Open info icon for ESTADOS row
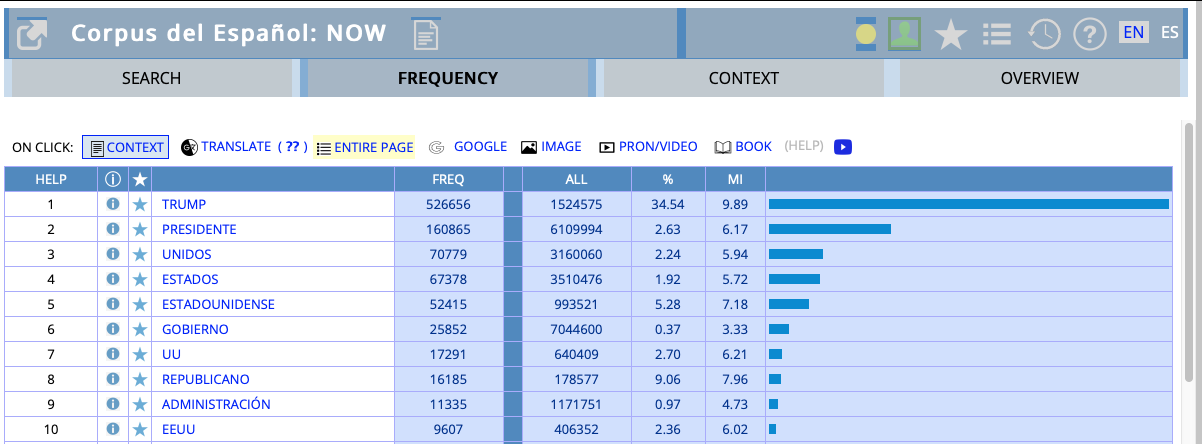 coord(113,279)
